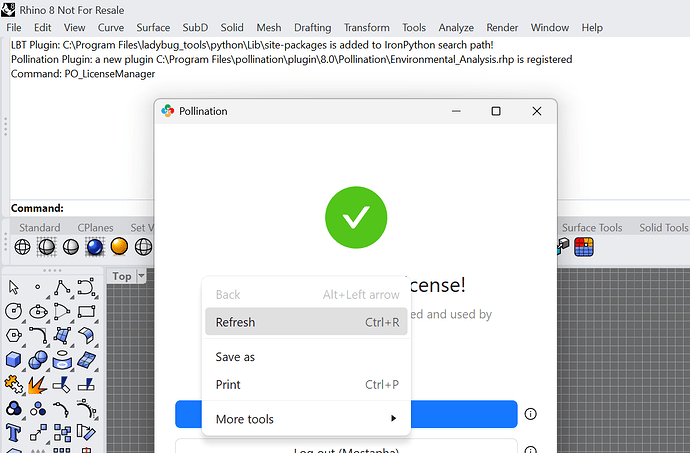Click the blue sphere Rendered viewport icon
Viewport: 690px width, 453px height.
tap(95, 247)
